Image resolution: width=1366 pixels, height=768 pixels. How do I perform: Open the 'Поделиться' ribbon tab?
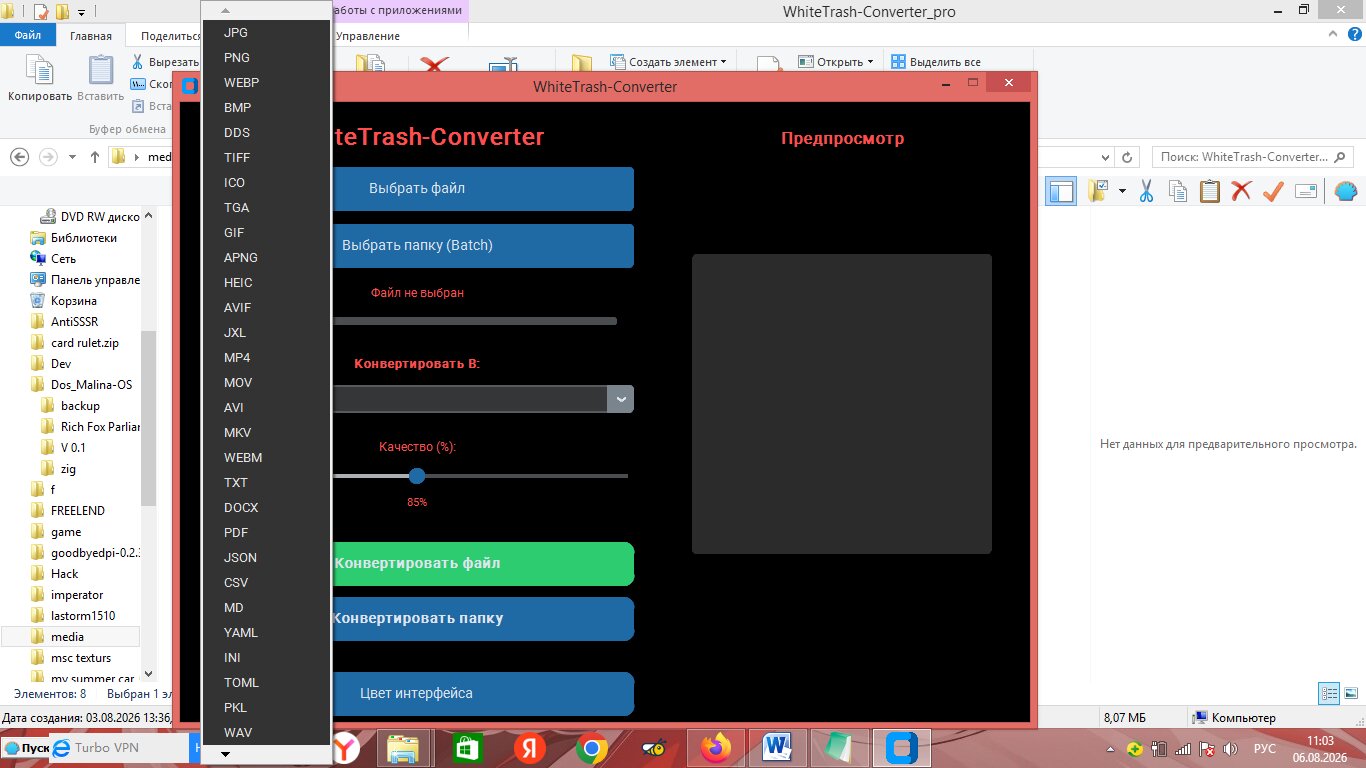pos(170,35)
